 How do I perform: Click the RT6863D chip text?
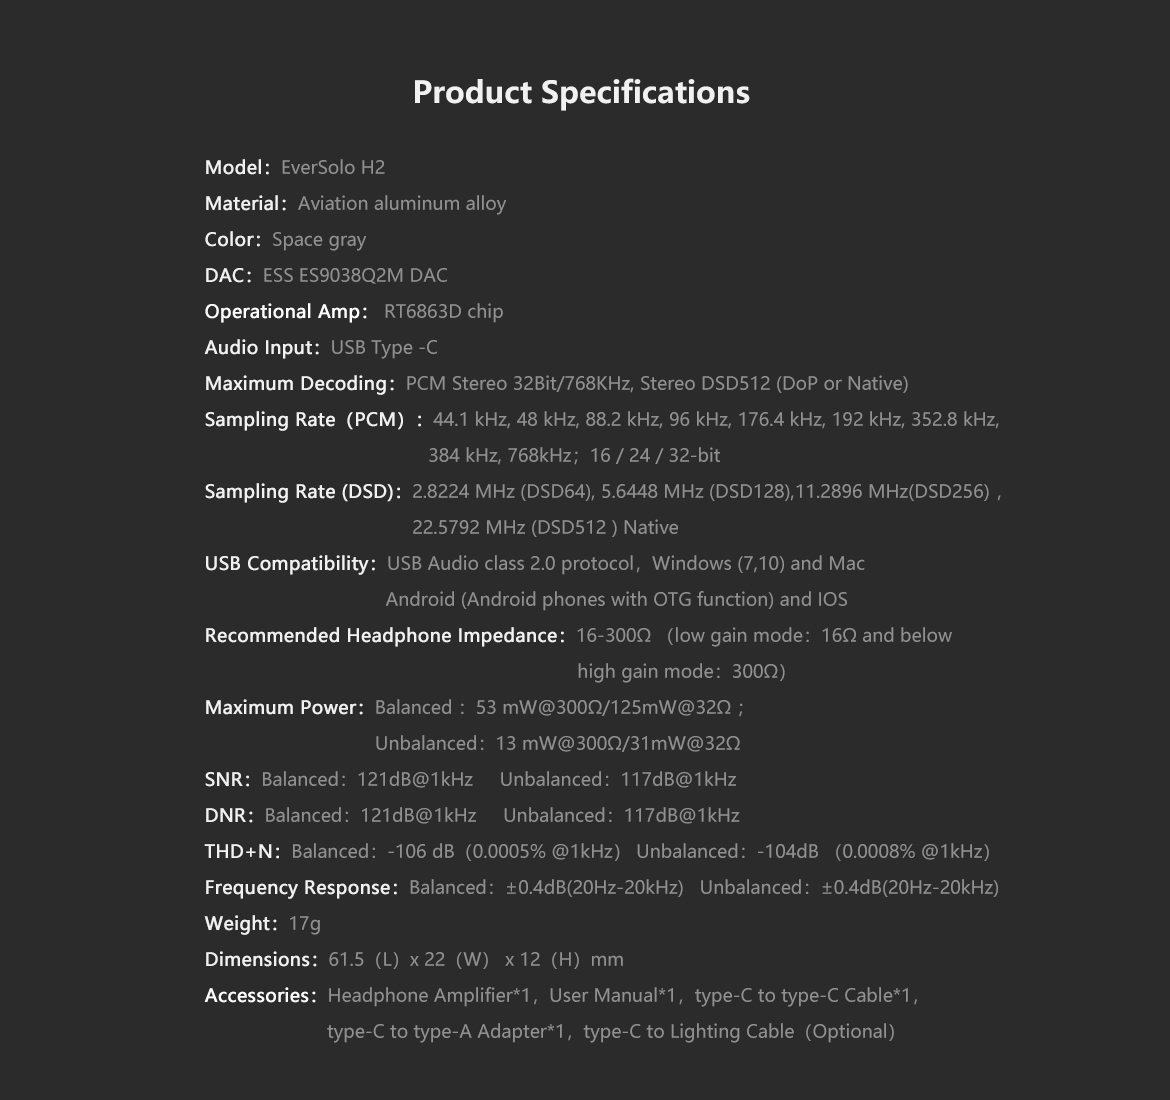point(443,311)
